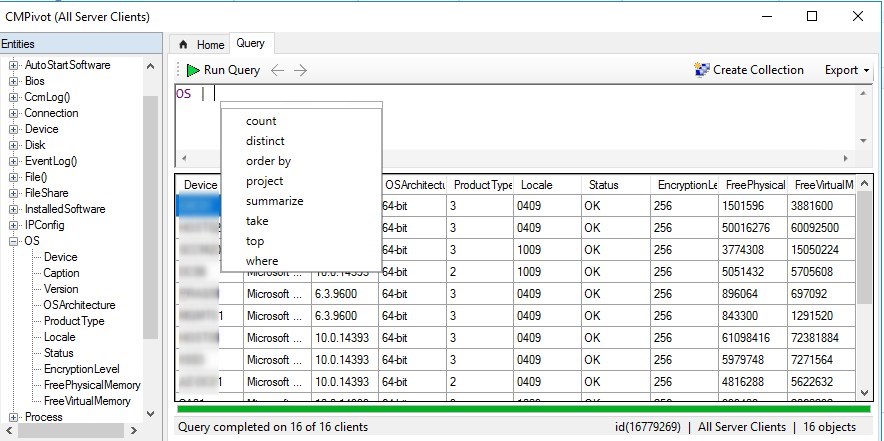884x441 pixels.
Task: Choose 'top' from the autocomplete list
Action: coord(255,241)
